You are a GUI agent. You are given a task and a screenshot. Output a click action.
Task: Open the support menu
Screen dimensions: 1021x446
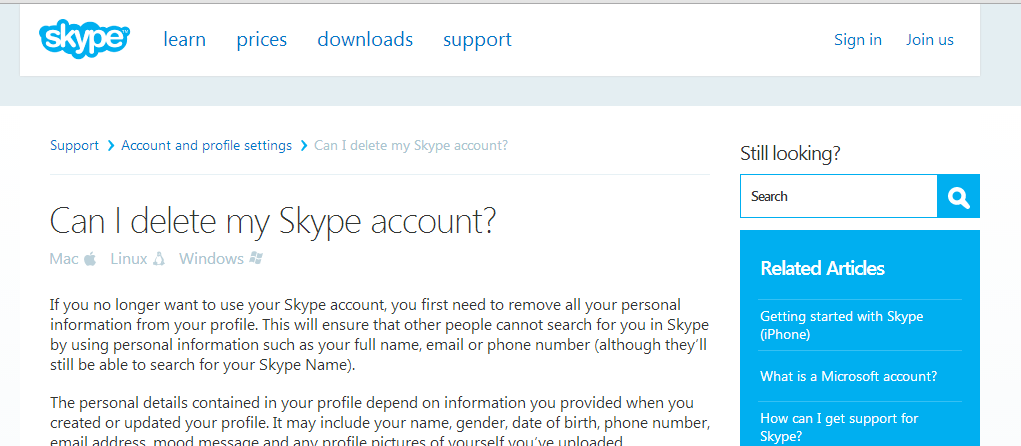477,40
